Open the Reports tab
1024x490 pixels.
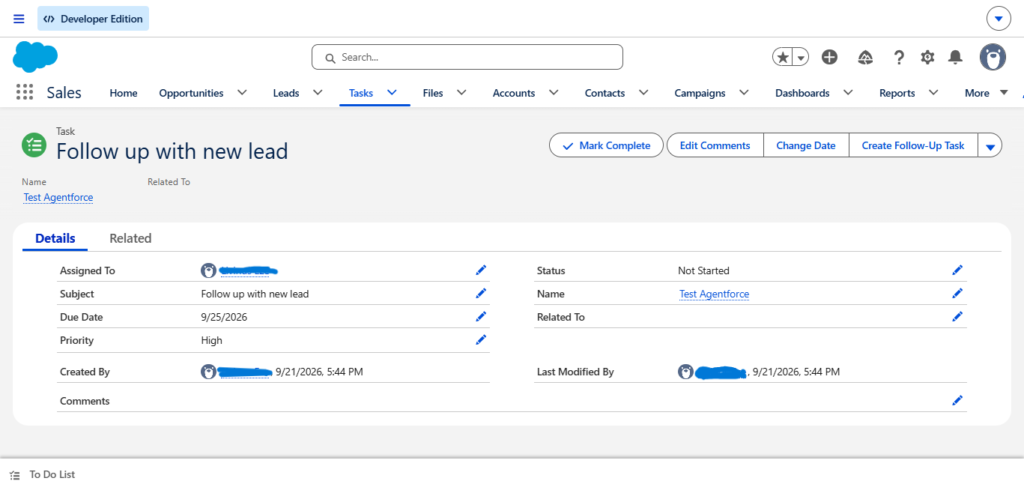(897, 93)
